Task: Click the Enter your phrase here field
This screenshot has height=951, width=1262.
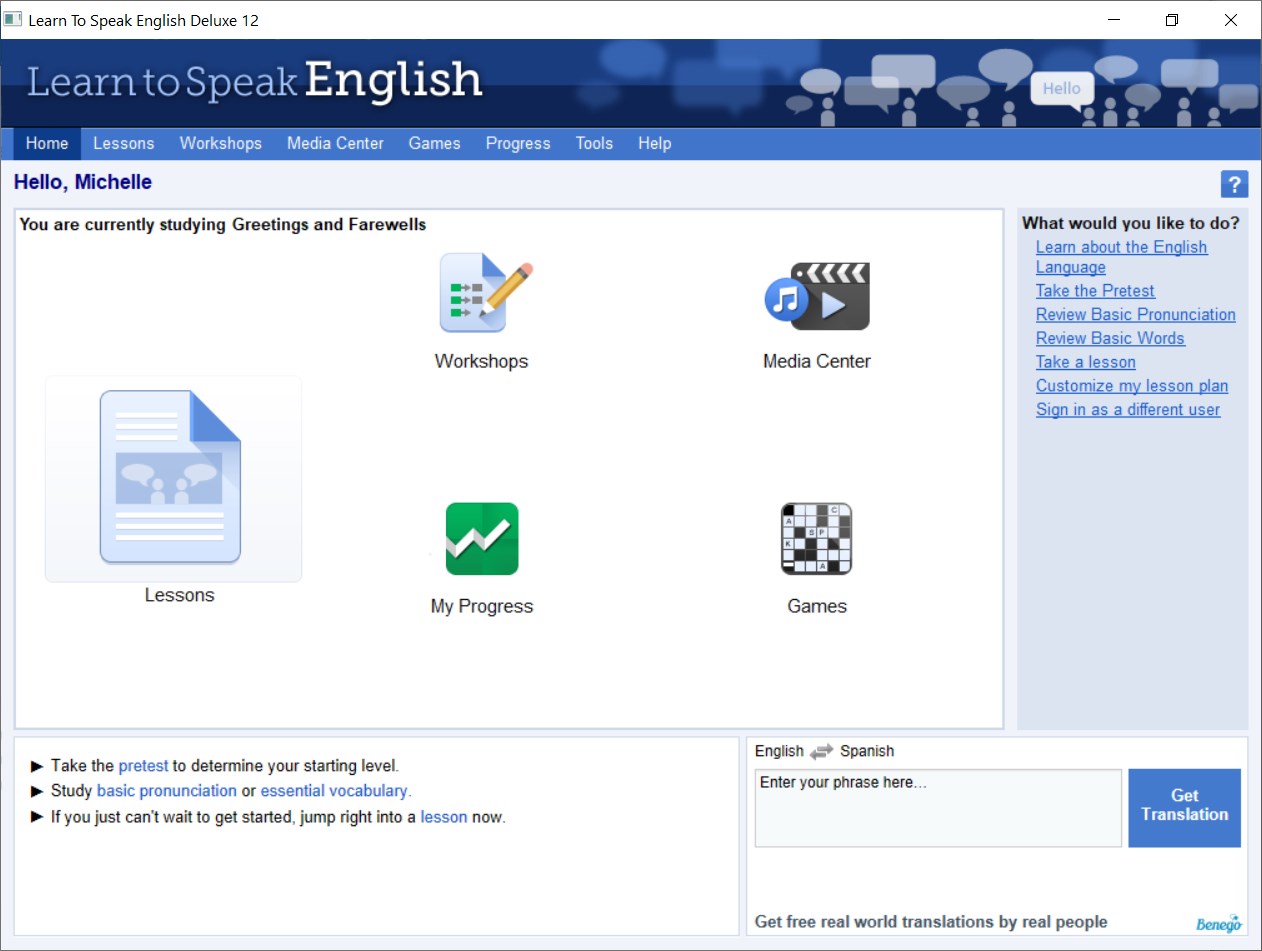Action: coord(937,808)
